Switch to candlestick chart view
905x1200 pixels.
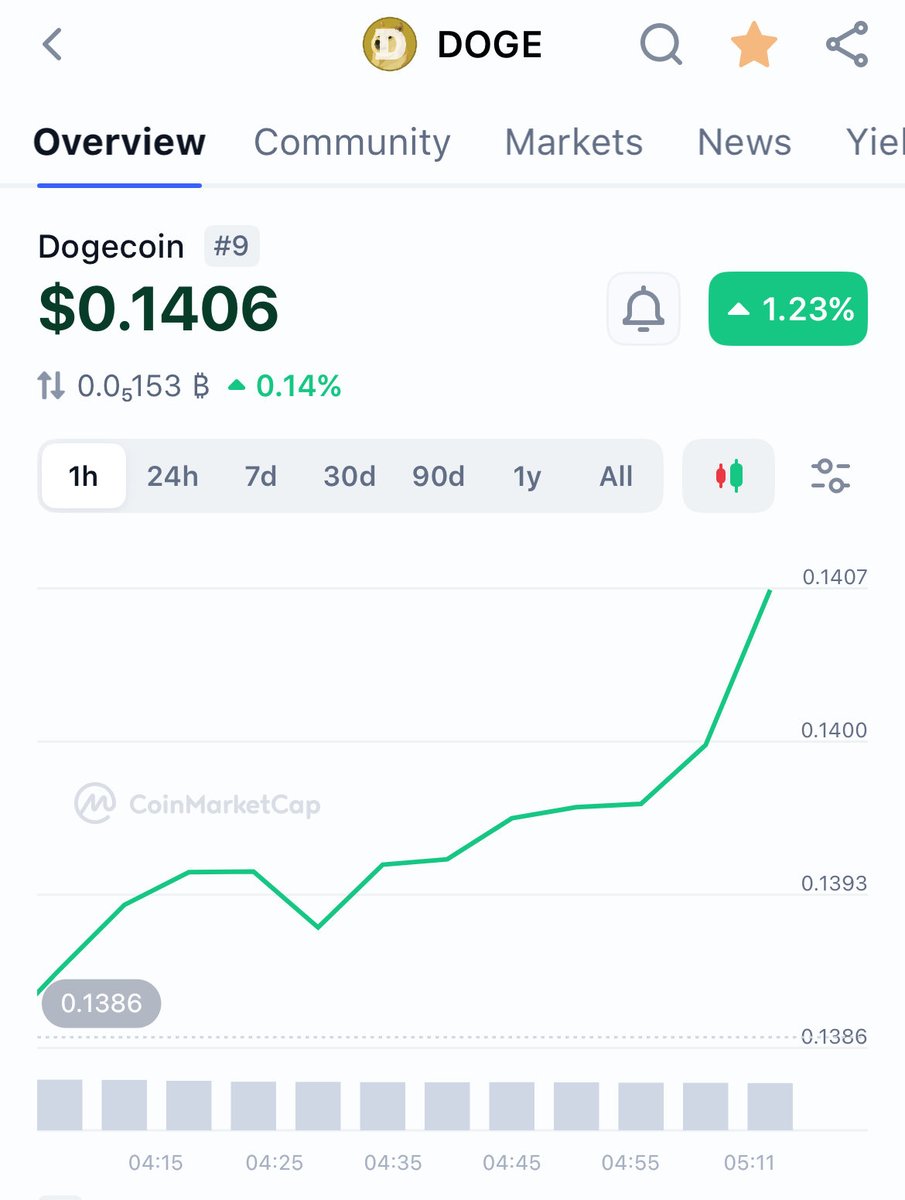pos(728,476)
